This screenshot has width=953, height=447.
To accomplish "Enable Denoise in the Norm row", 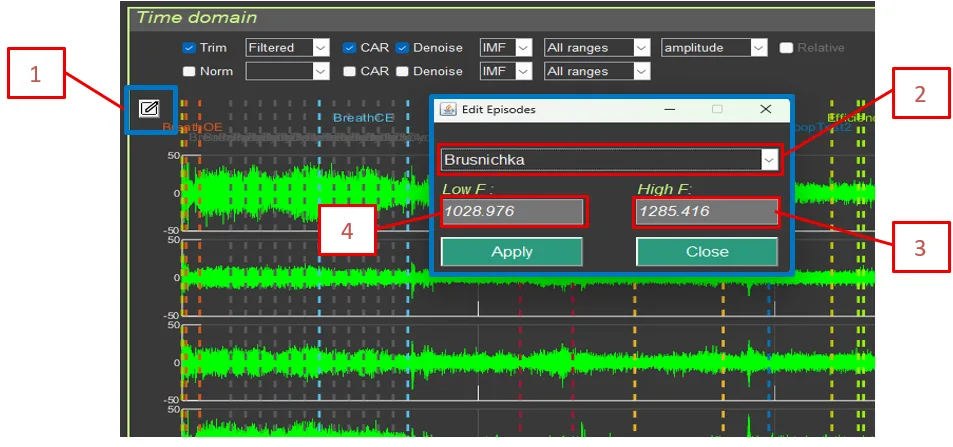I will point(402,72).
